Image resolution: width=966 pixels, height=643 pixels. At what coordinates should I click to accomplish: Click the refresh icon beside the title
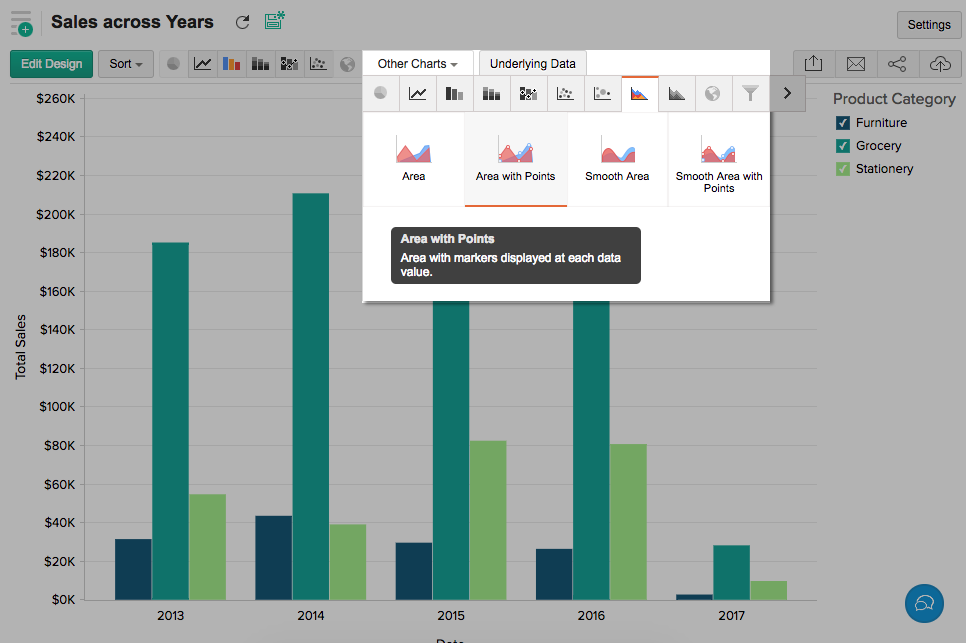click(242, 22)
